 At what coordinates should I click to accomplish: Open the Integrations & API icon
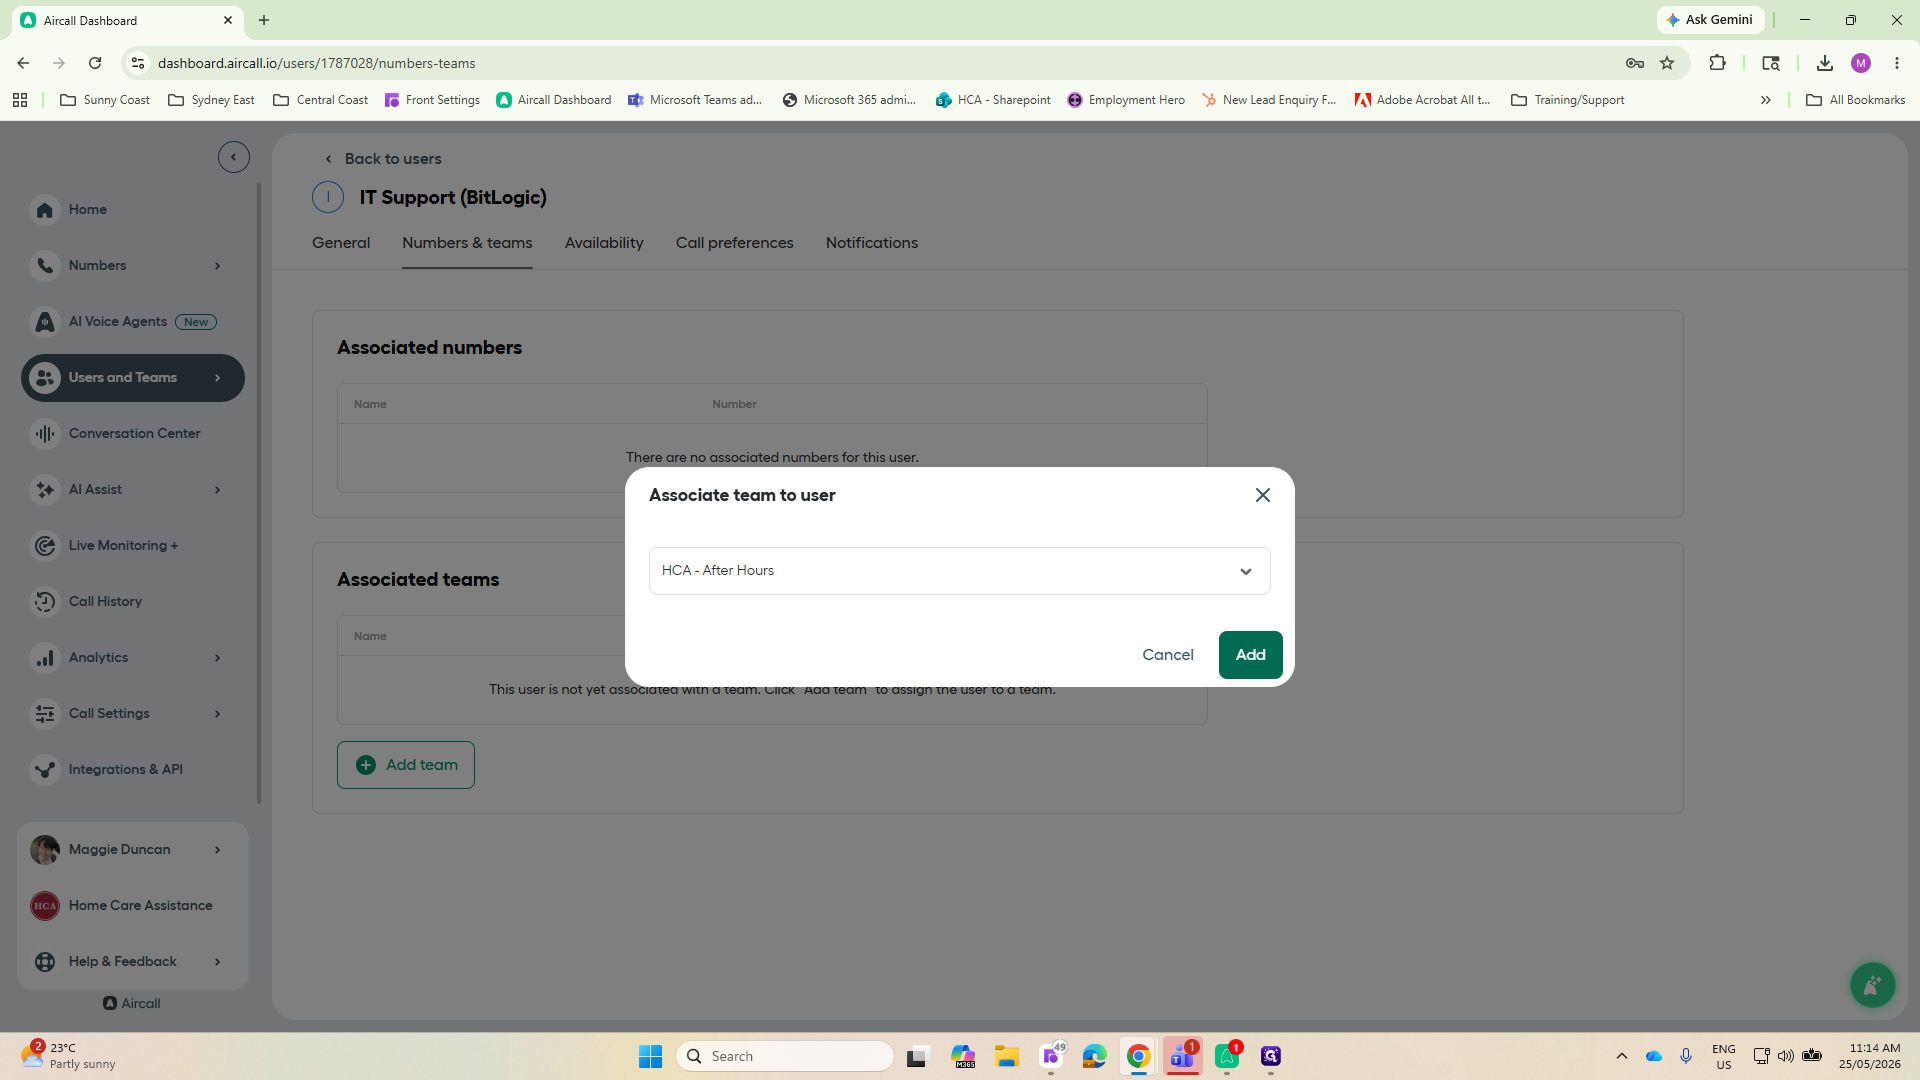click(45, 770)
